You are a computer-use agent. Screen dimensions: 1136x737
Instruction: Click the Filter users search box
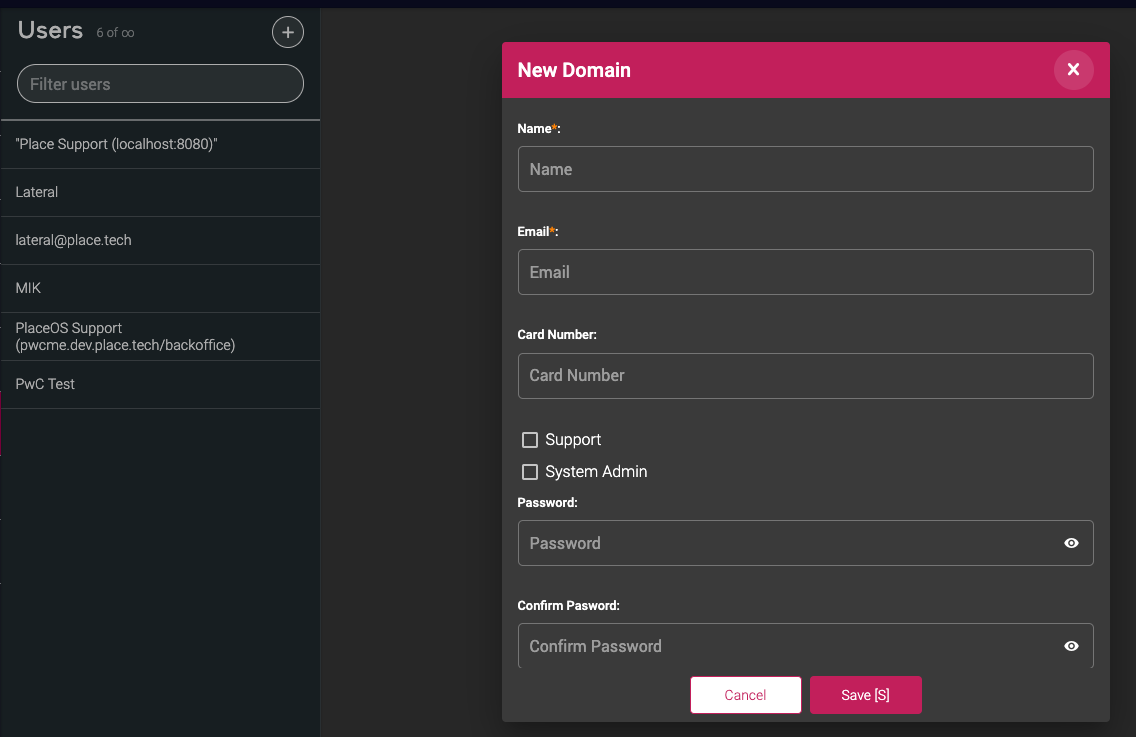160,83
